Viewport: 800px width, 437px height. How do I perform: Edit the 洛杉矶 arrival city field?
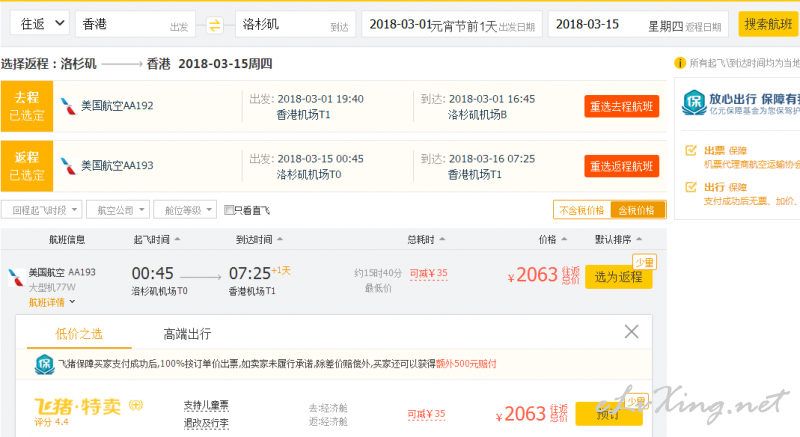pos(295,24)
